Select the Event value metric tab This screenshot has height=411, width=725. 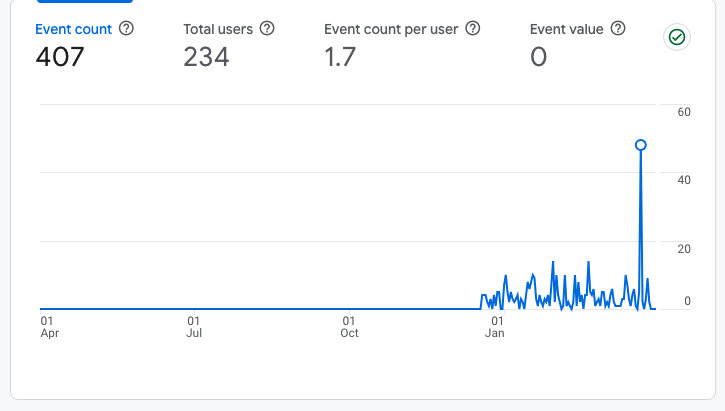point(566,29)
